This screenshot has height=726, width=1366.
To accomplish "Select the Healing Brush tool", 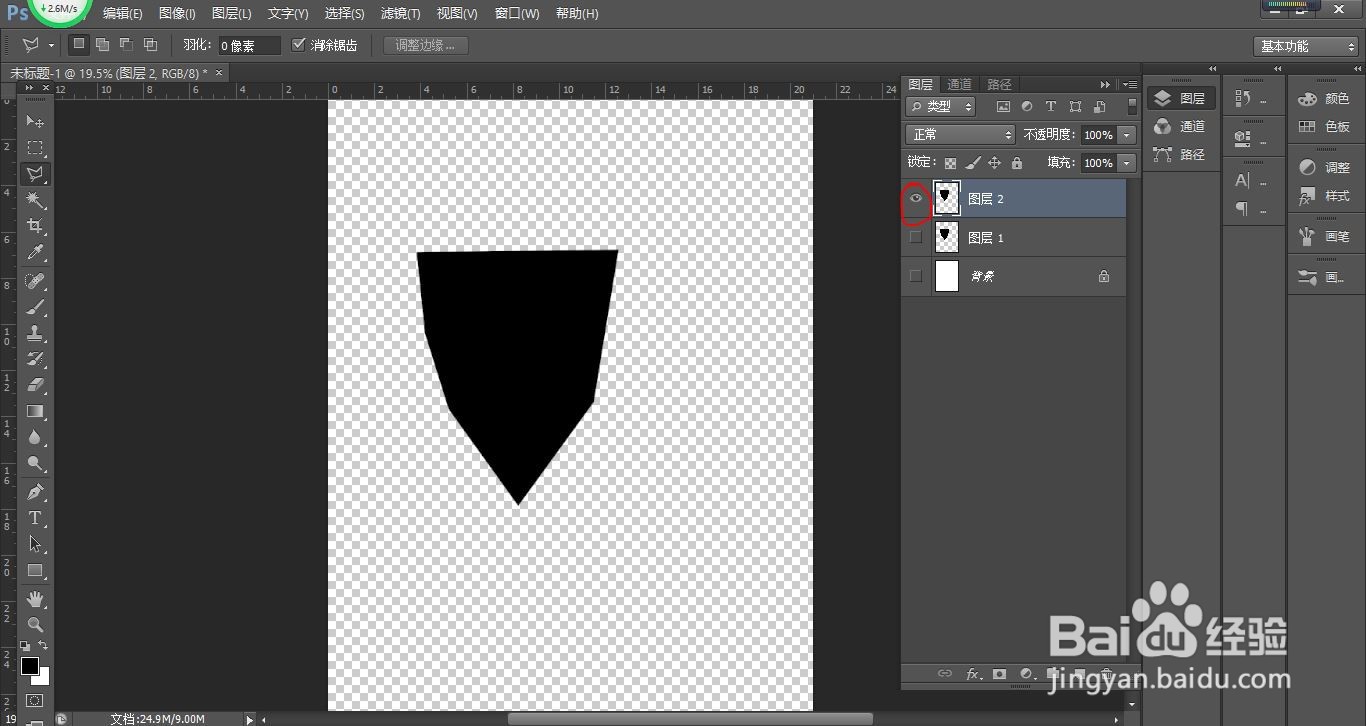I will [x=35, y=281].
